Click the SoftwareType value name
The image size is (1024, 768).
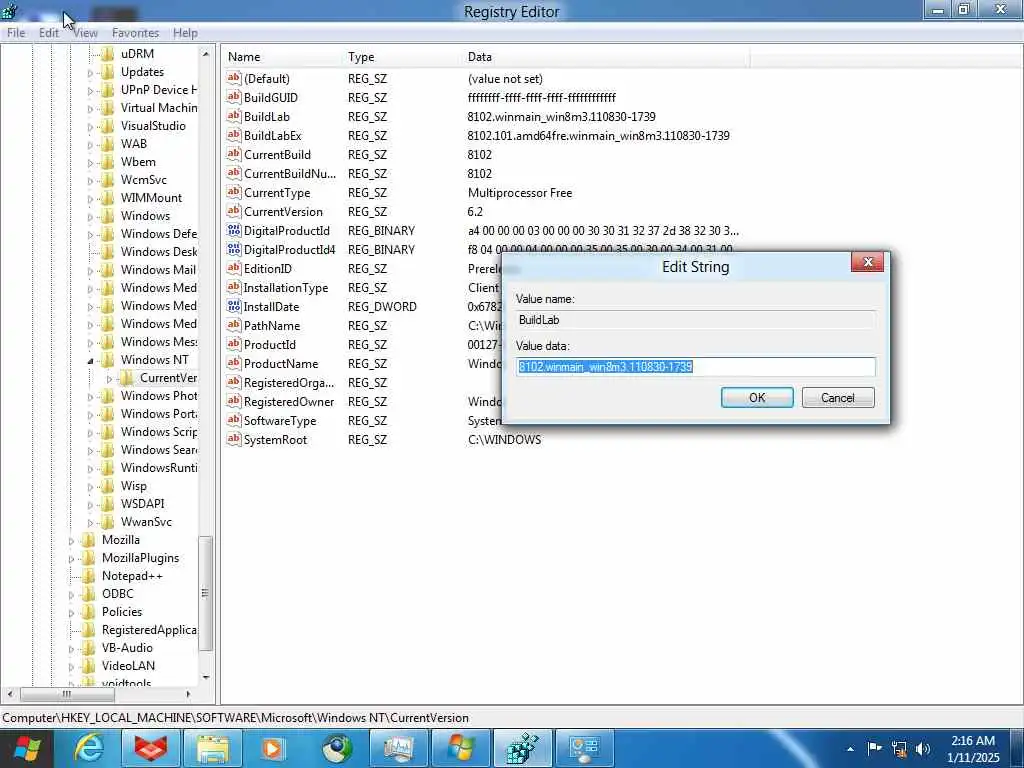(x=280, y=421)
